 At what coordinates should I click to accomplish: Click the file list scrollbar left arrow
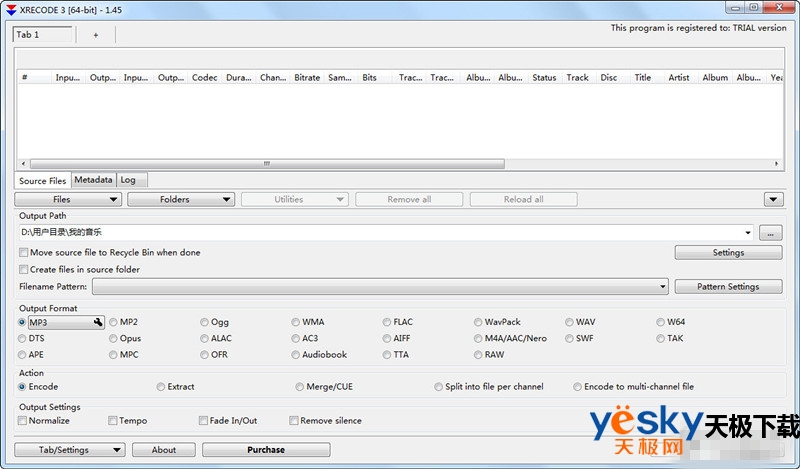24,164
